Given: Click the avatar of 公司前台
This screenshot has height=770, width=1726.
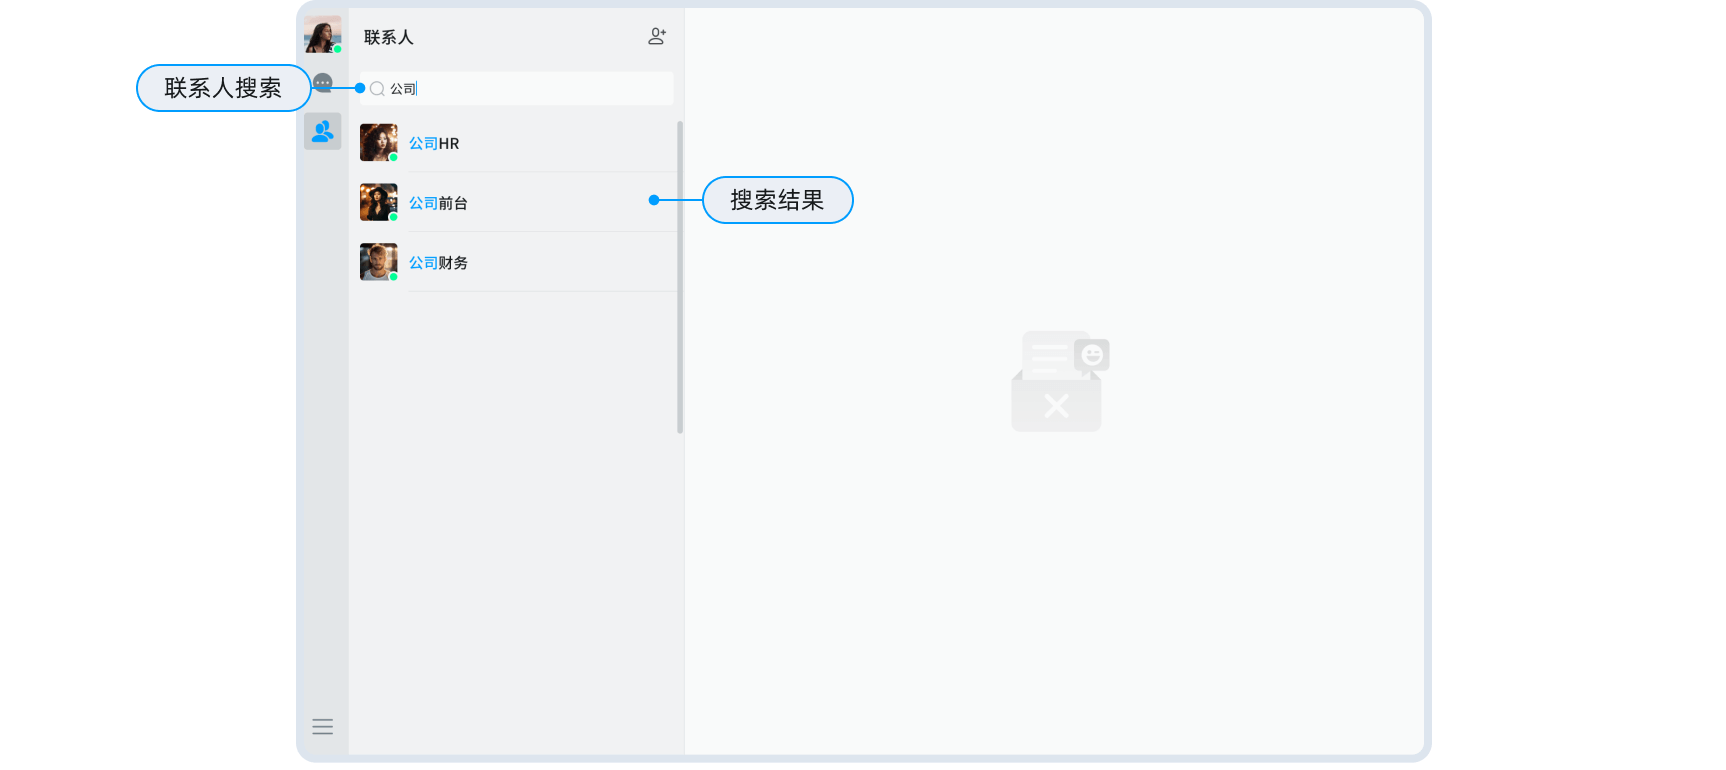Looking at the screenshot, I should point(378,202).
